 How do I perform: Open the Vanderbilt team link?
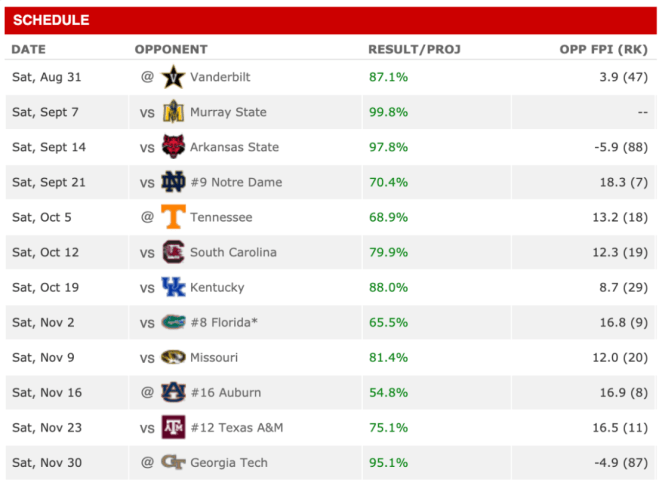(x=220, y=77)
